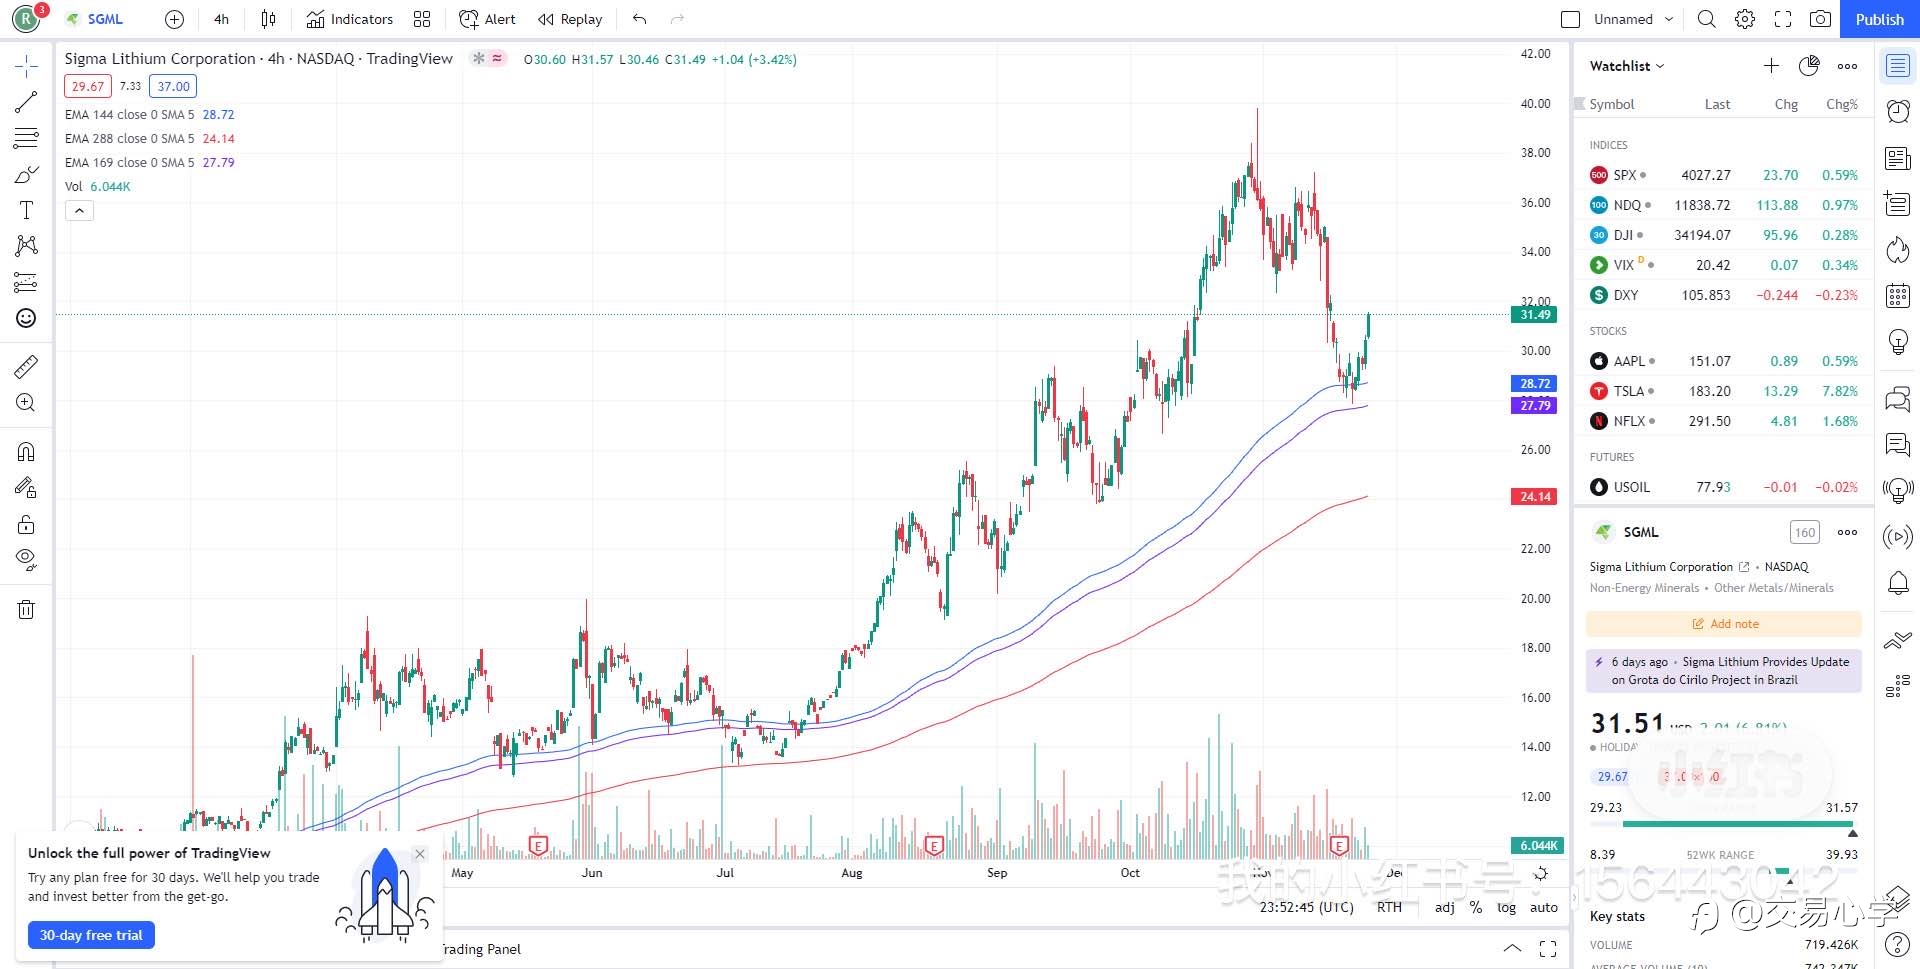
Task: Sort watchlist by Last column
Action: [x=1717, y=104]
